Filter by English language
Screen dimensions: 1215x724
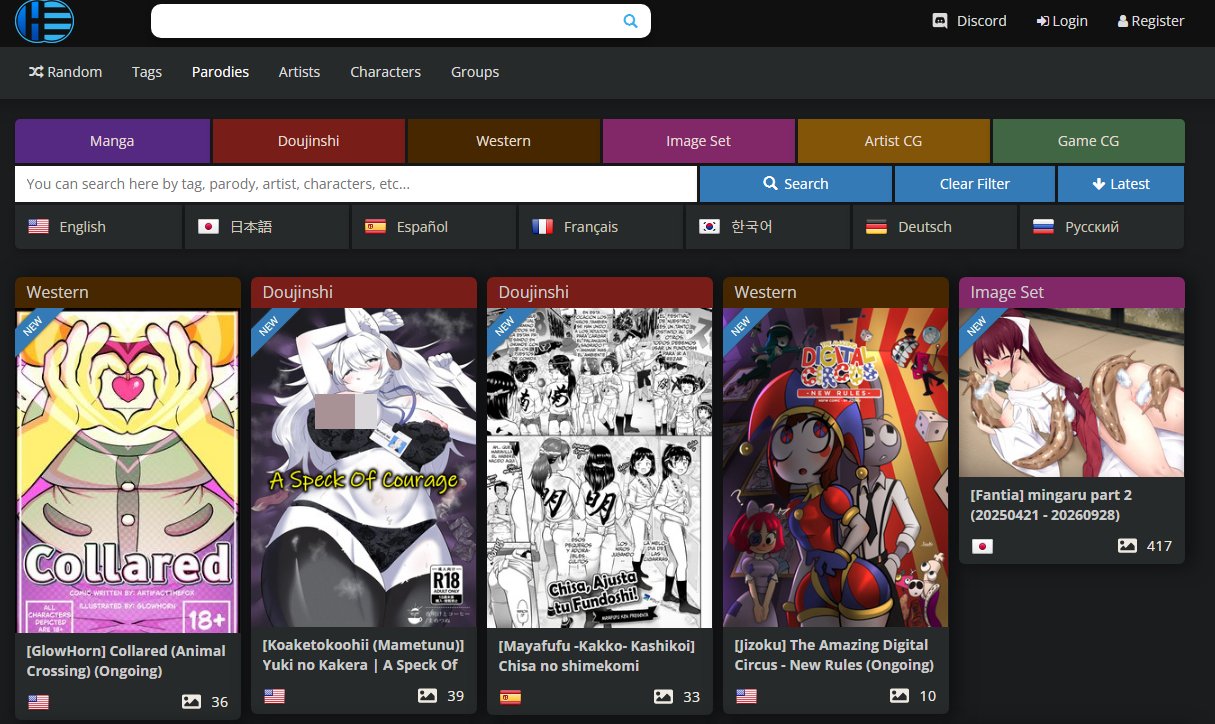coord(99,227)
